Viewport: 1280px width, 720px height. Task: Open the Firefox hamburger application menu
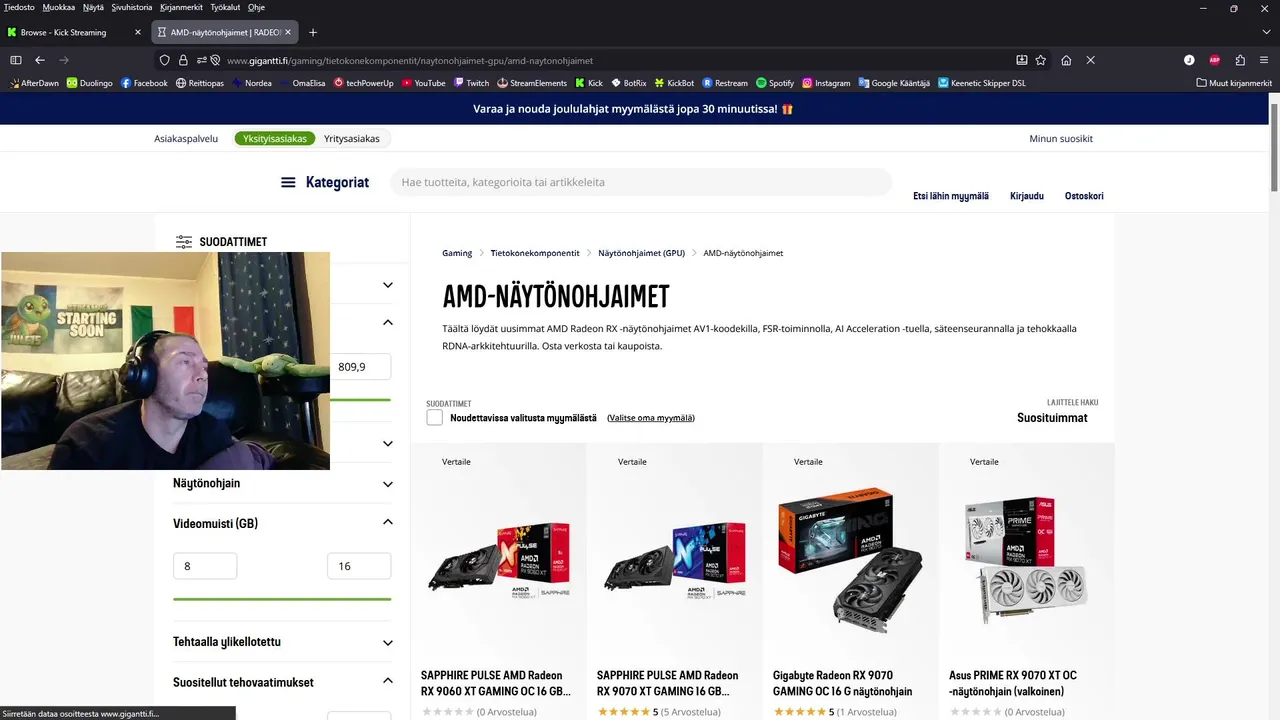(x=1264, y=60)
